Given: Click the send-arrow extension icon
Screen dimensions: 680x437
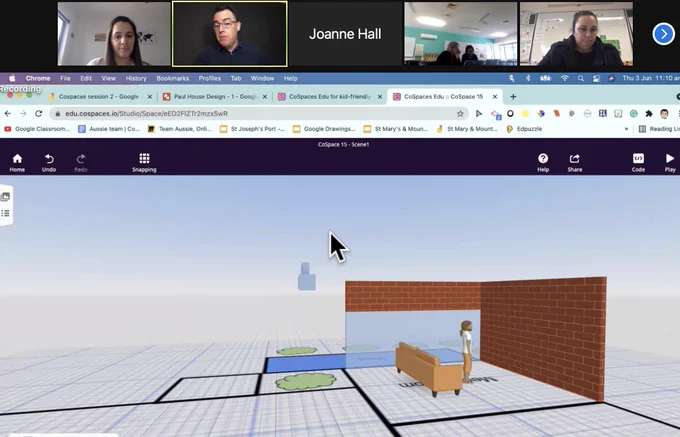Looking at the screenshot, I should [x=479, y=114].
